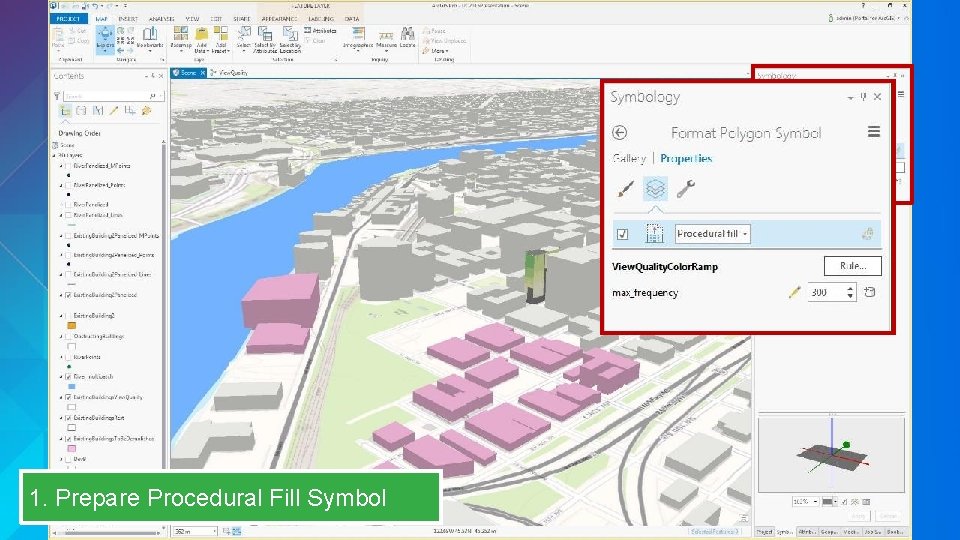Toggle ObstructingBuildings layer checkbox
This screenshot has width=960, height=540.
69,336
